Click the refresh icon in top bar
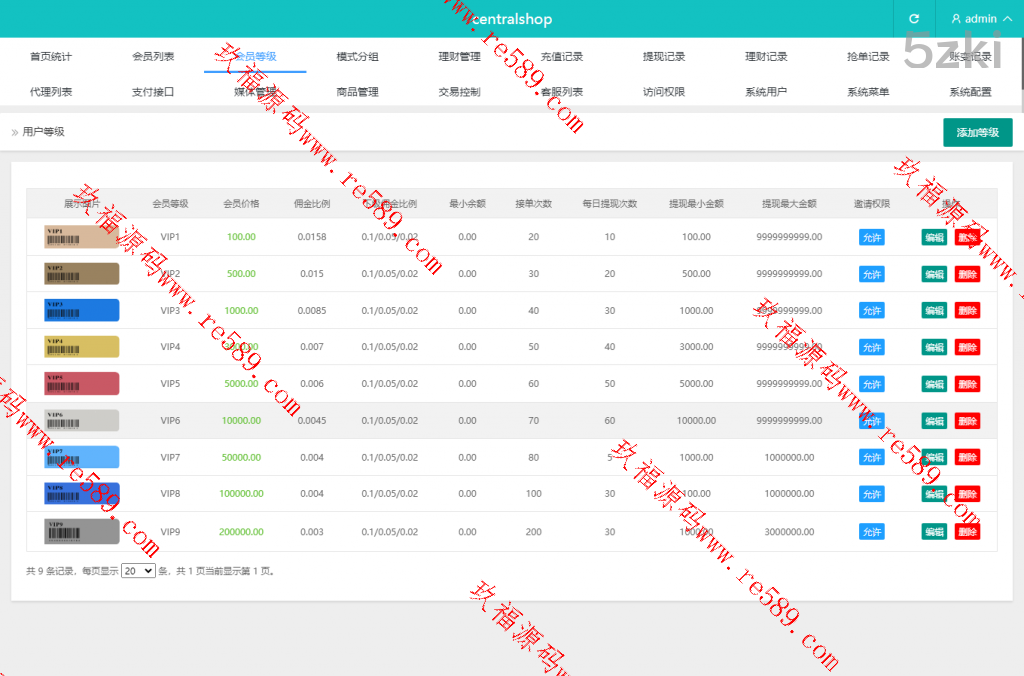The width and height of the screenshot is (1024, 676). click(x=913, y=19)
